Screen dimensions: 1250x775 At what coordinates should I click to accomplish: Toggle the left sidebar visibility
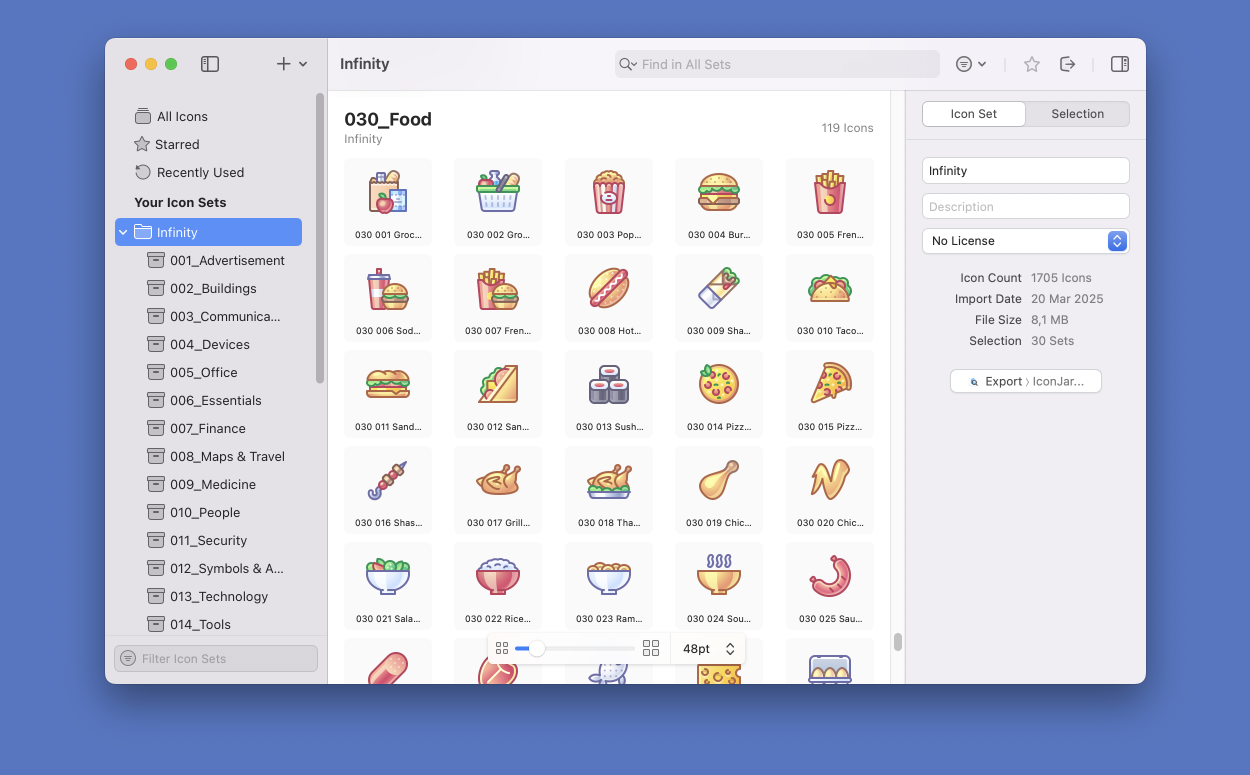click(210, 64)
